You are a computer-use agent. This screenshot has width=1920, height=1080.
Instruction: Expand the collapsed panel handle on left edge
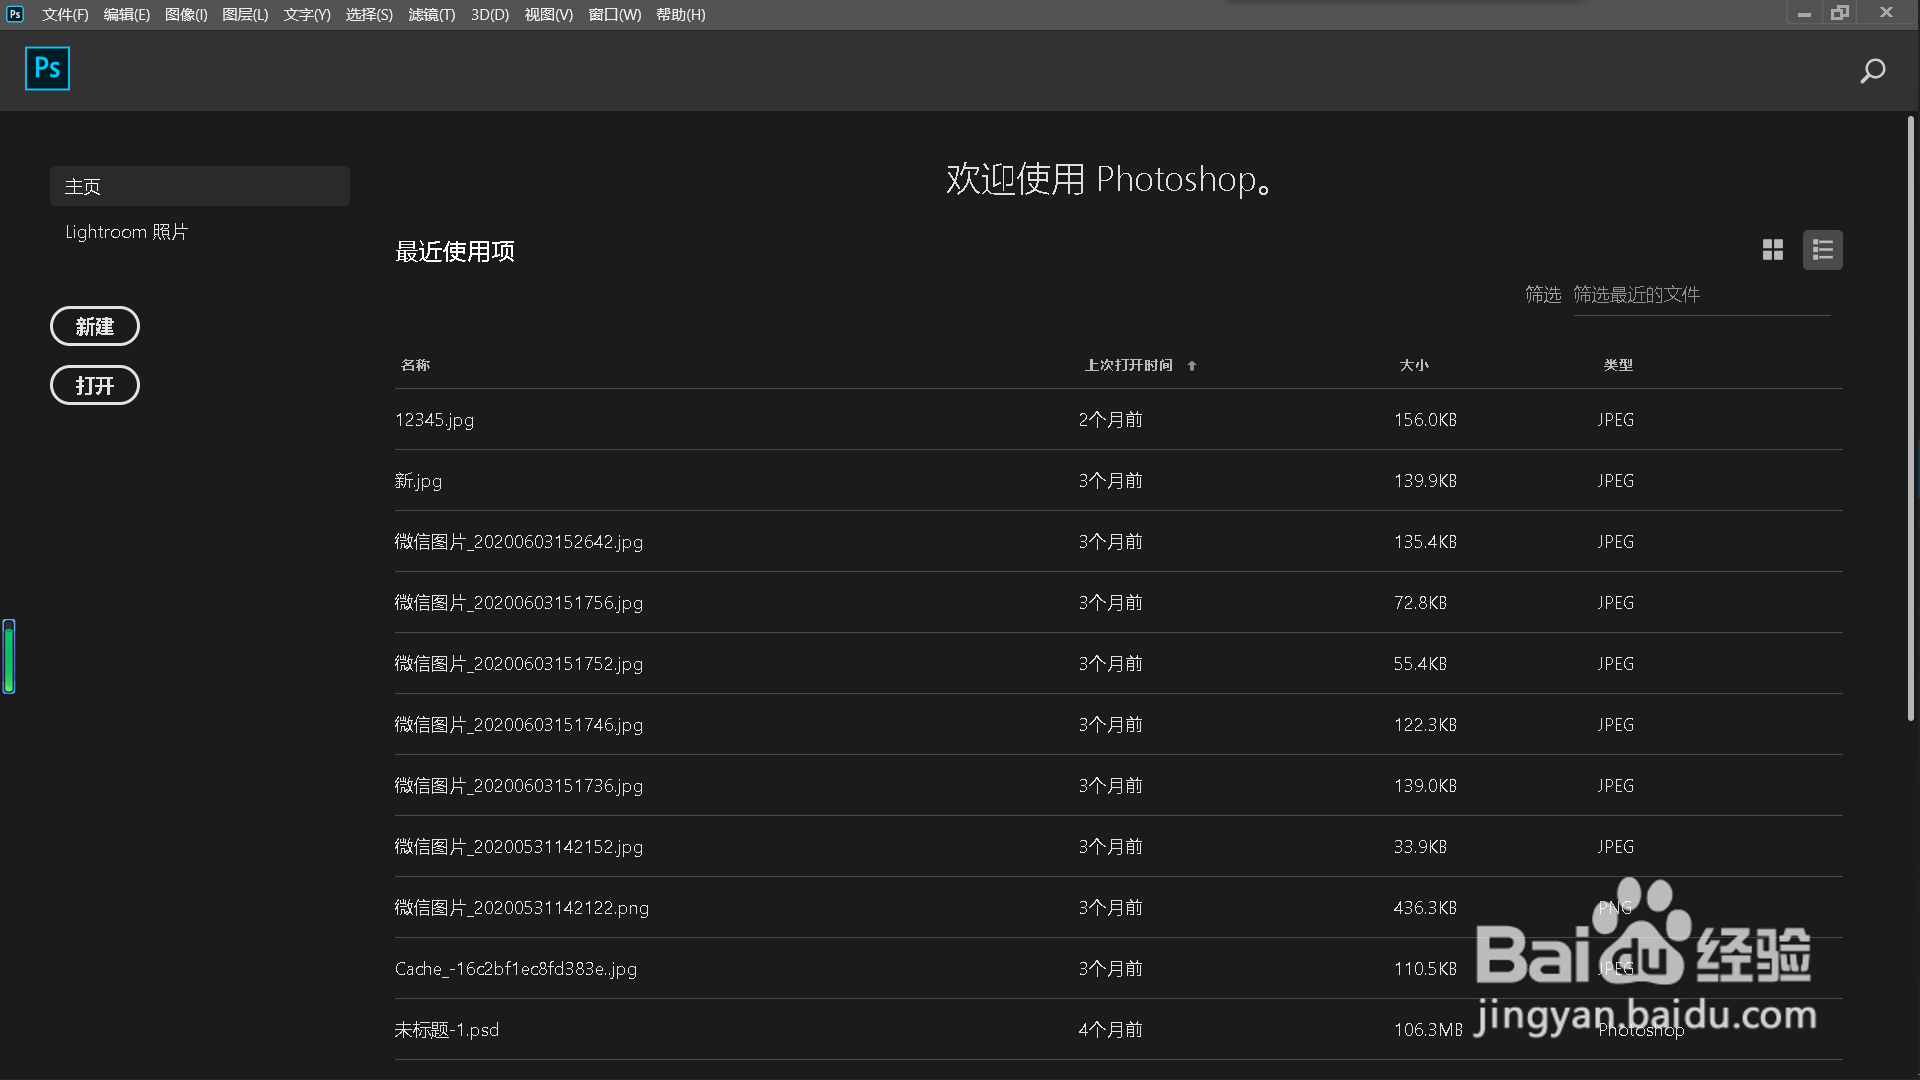(x=8, y=657)
